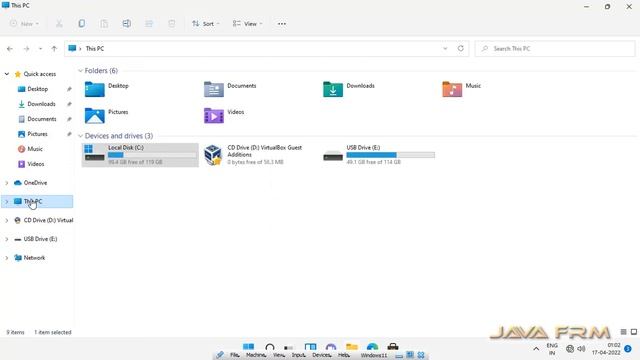This screenshot has height=360, width=640.
Task: Select OneDrive in navigation pane
Action: pos(35,183)
